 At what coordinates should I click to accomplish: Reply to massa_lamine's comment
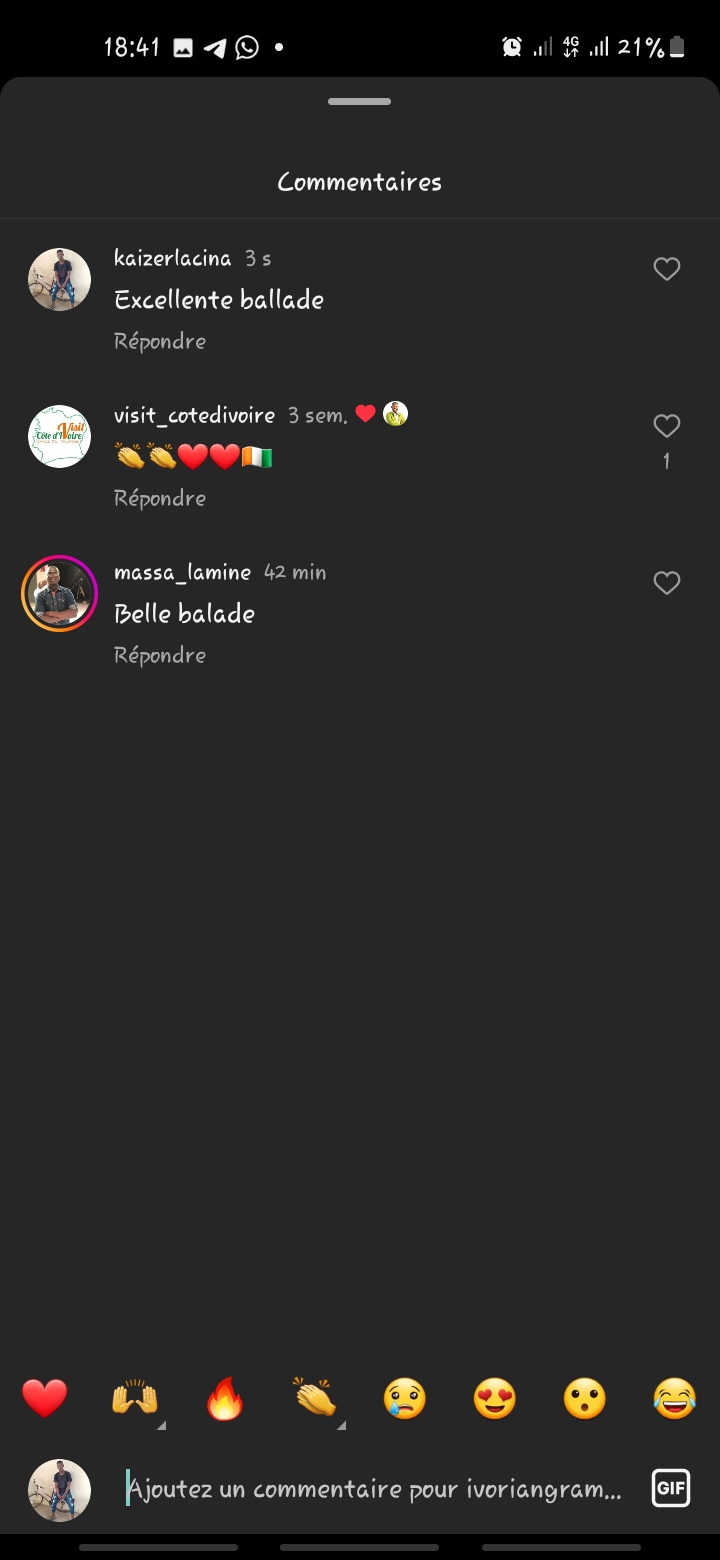(160, 655)
